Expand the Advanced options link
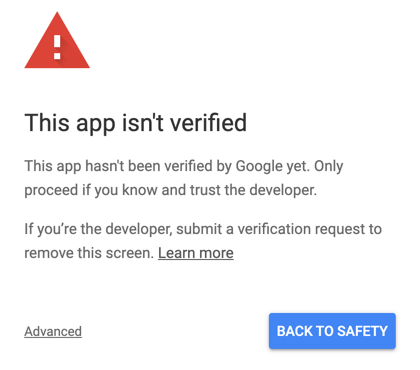Viewport: 420px width, 370px height. click(53, 331)
